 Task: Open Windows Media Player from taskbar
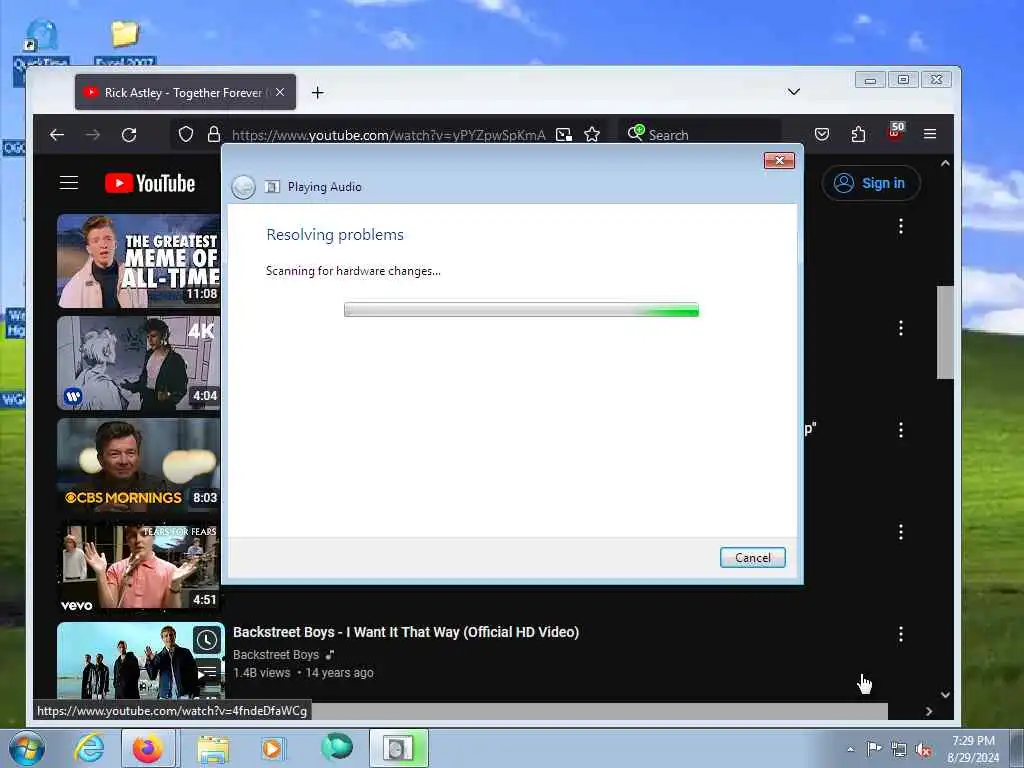[x=272, y=748]
